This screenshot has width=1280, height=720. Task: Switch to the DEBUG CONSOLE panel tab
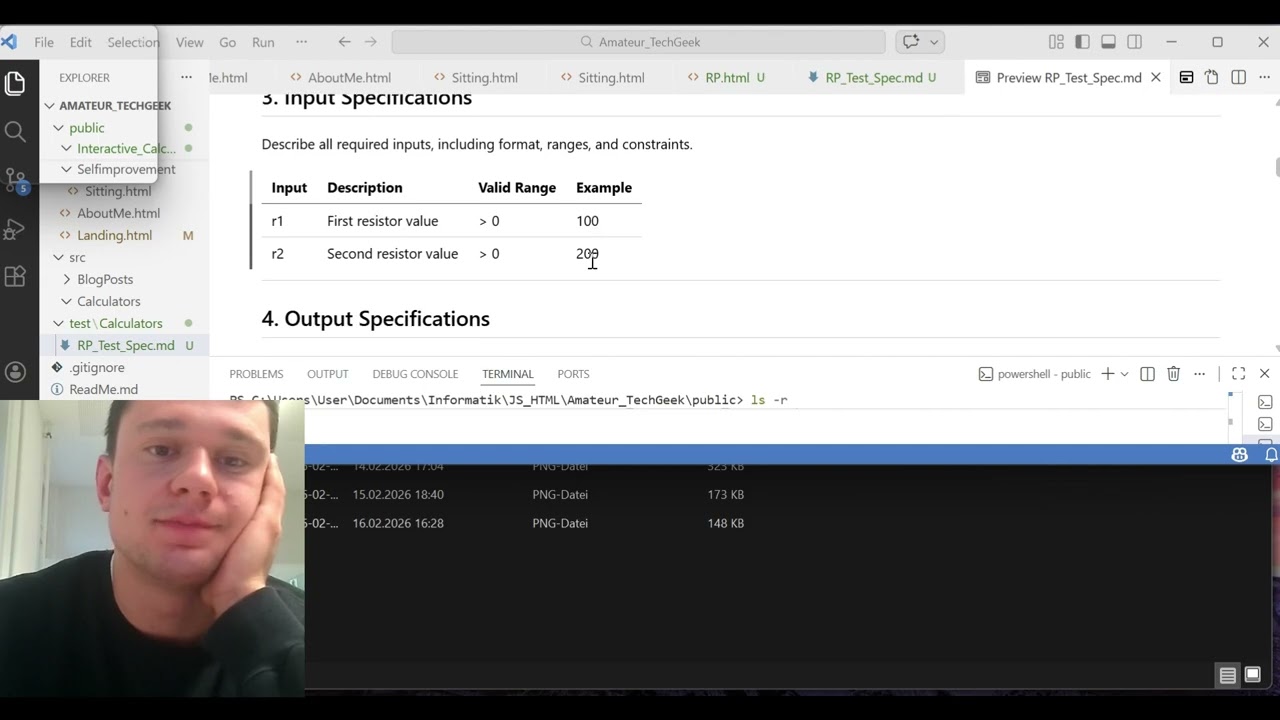click(x=415, y=373)
